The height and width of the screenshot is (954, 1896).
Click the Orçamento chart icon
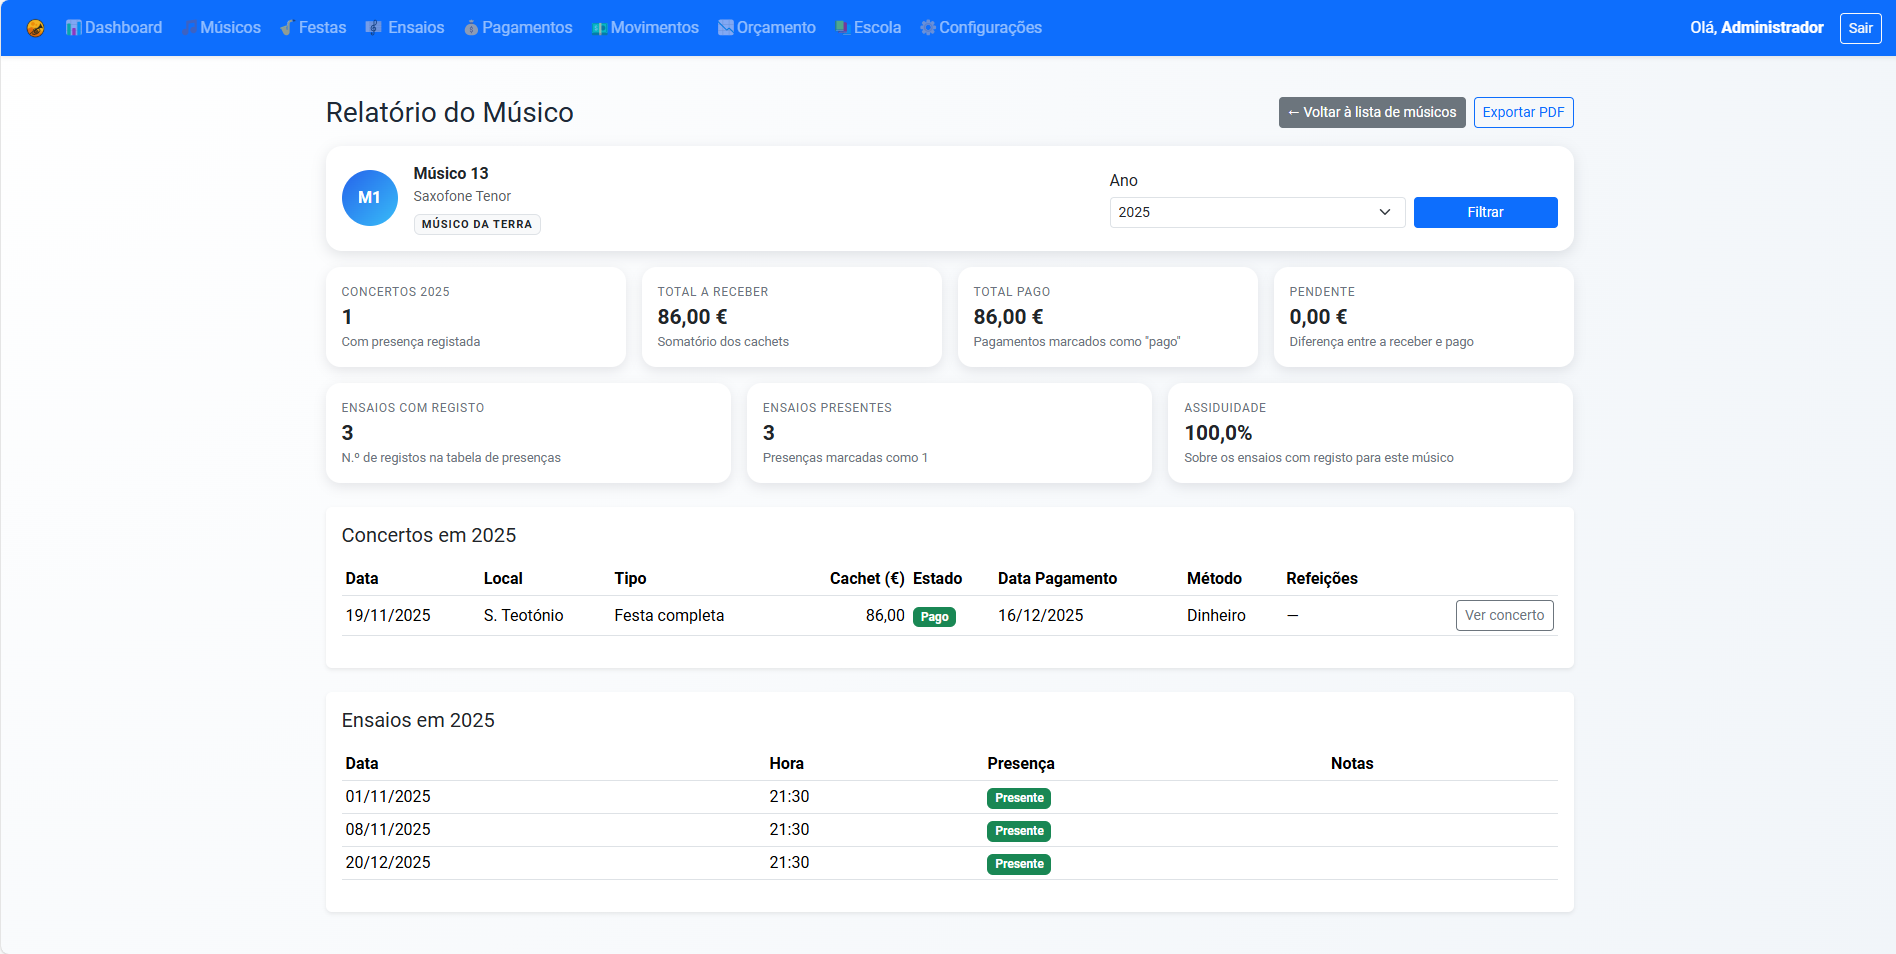726,28
